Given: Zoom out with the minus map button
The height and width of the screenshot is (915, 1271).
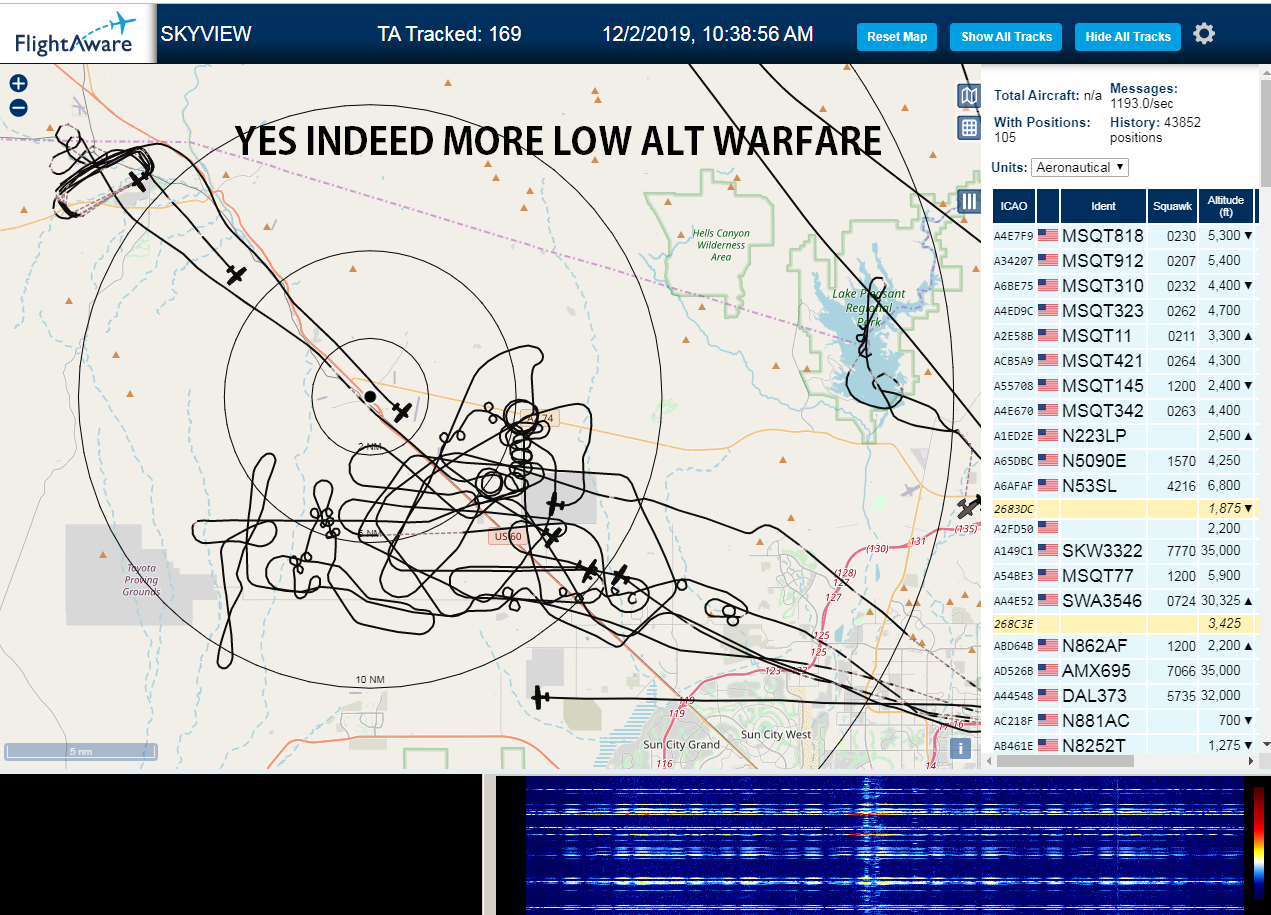Looking at the screenshot, I should point(18,108).
